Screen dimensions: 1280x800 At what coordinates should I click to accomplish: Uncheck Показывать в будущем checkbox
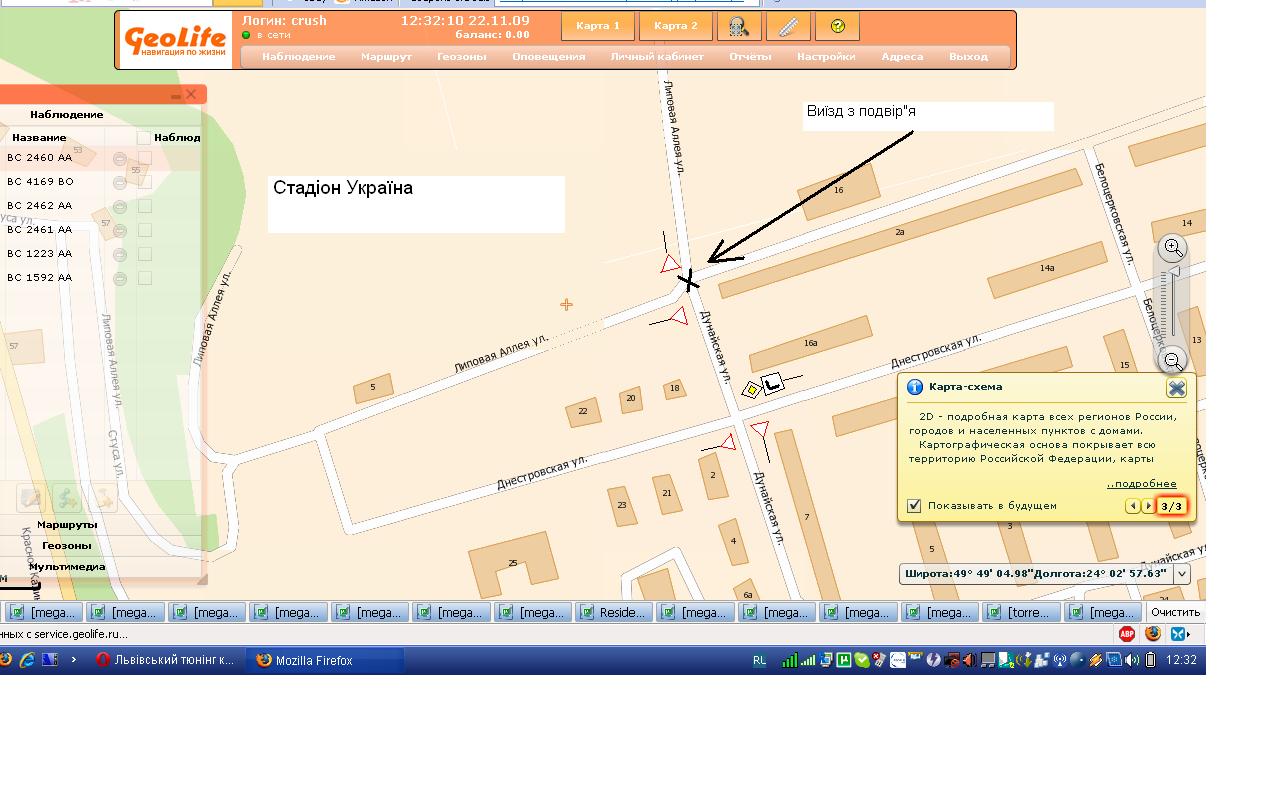pos(914,506)
